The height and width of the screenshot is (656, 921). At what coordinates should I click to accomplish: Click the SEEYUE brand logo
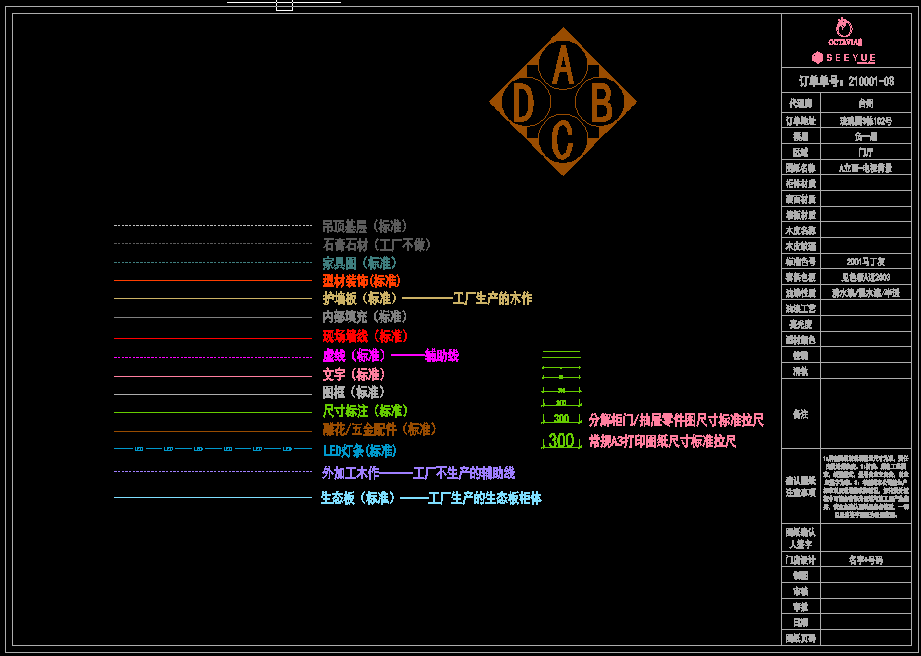845,58
